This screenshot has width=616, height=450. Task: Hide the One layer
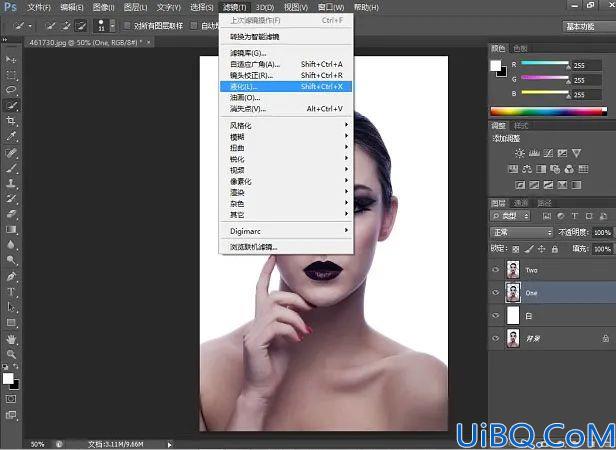tap(496, 293)
